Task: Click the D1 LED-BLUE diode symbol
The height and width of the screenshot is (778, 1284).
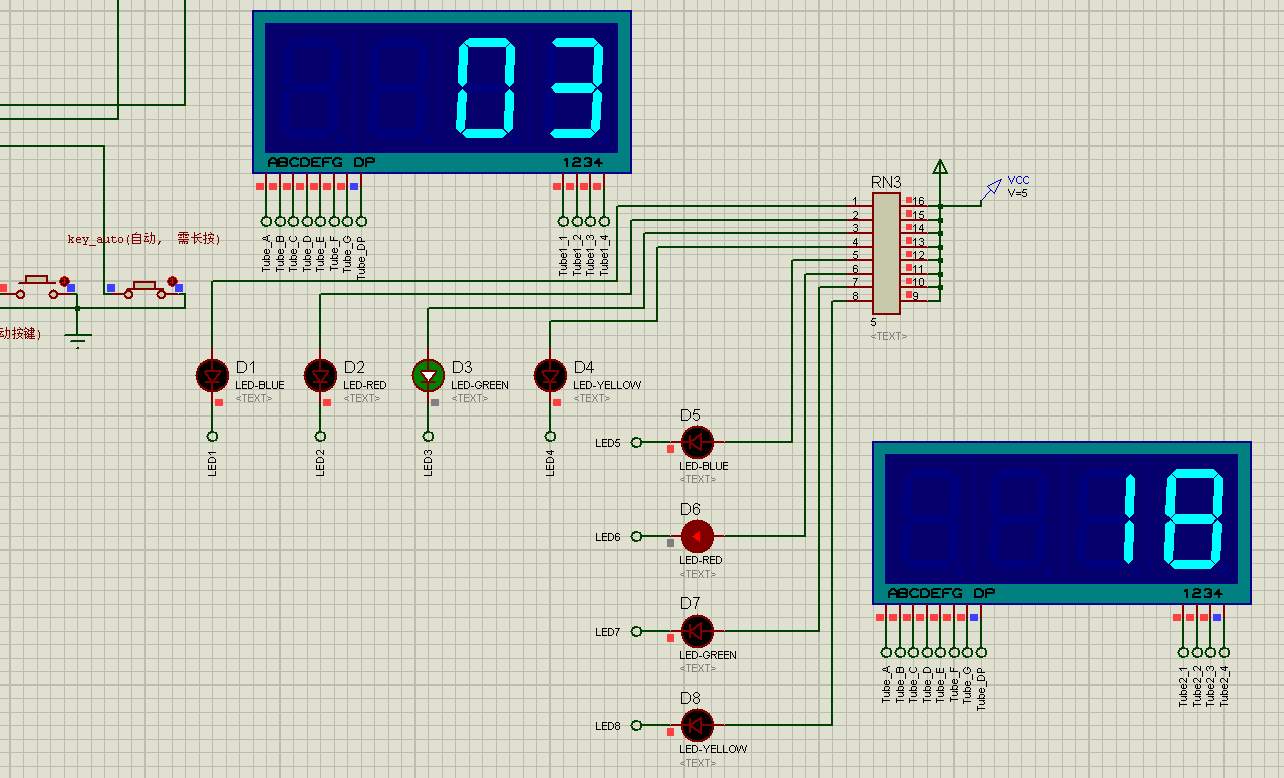Action: click(212, 375)
